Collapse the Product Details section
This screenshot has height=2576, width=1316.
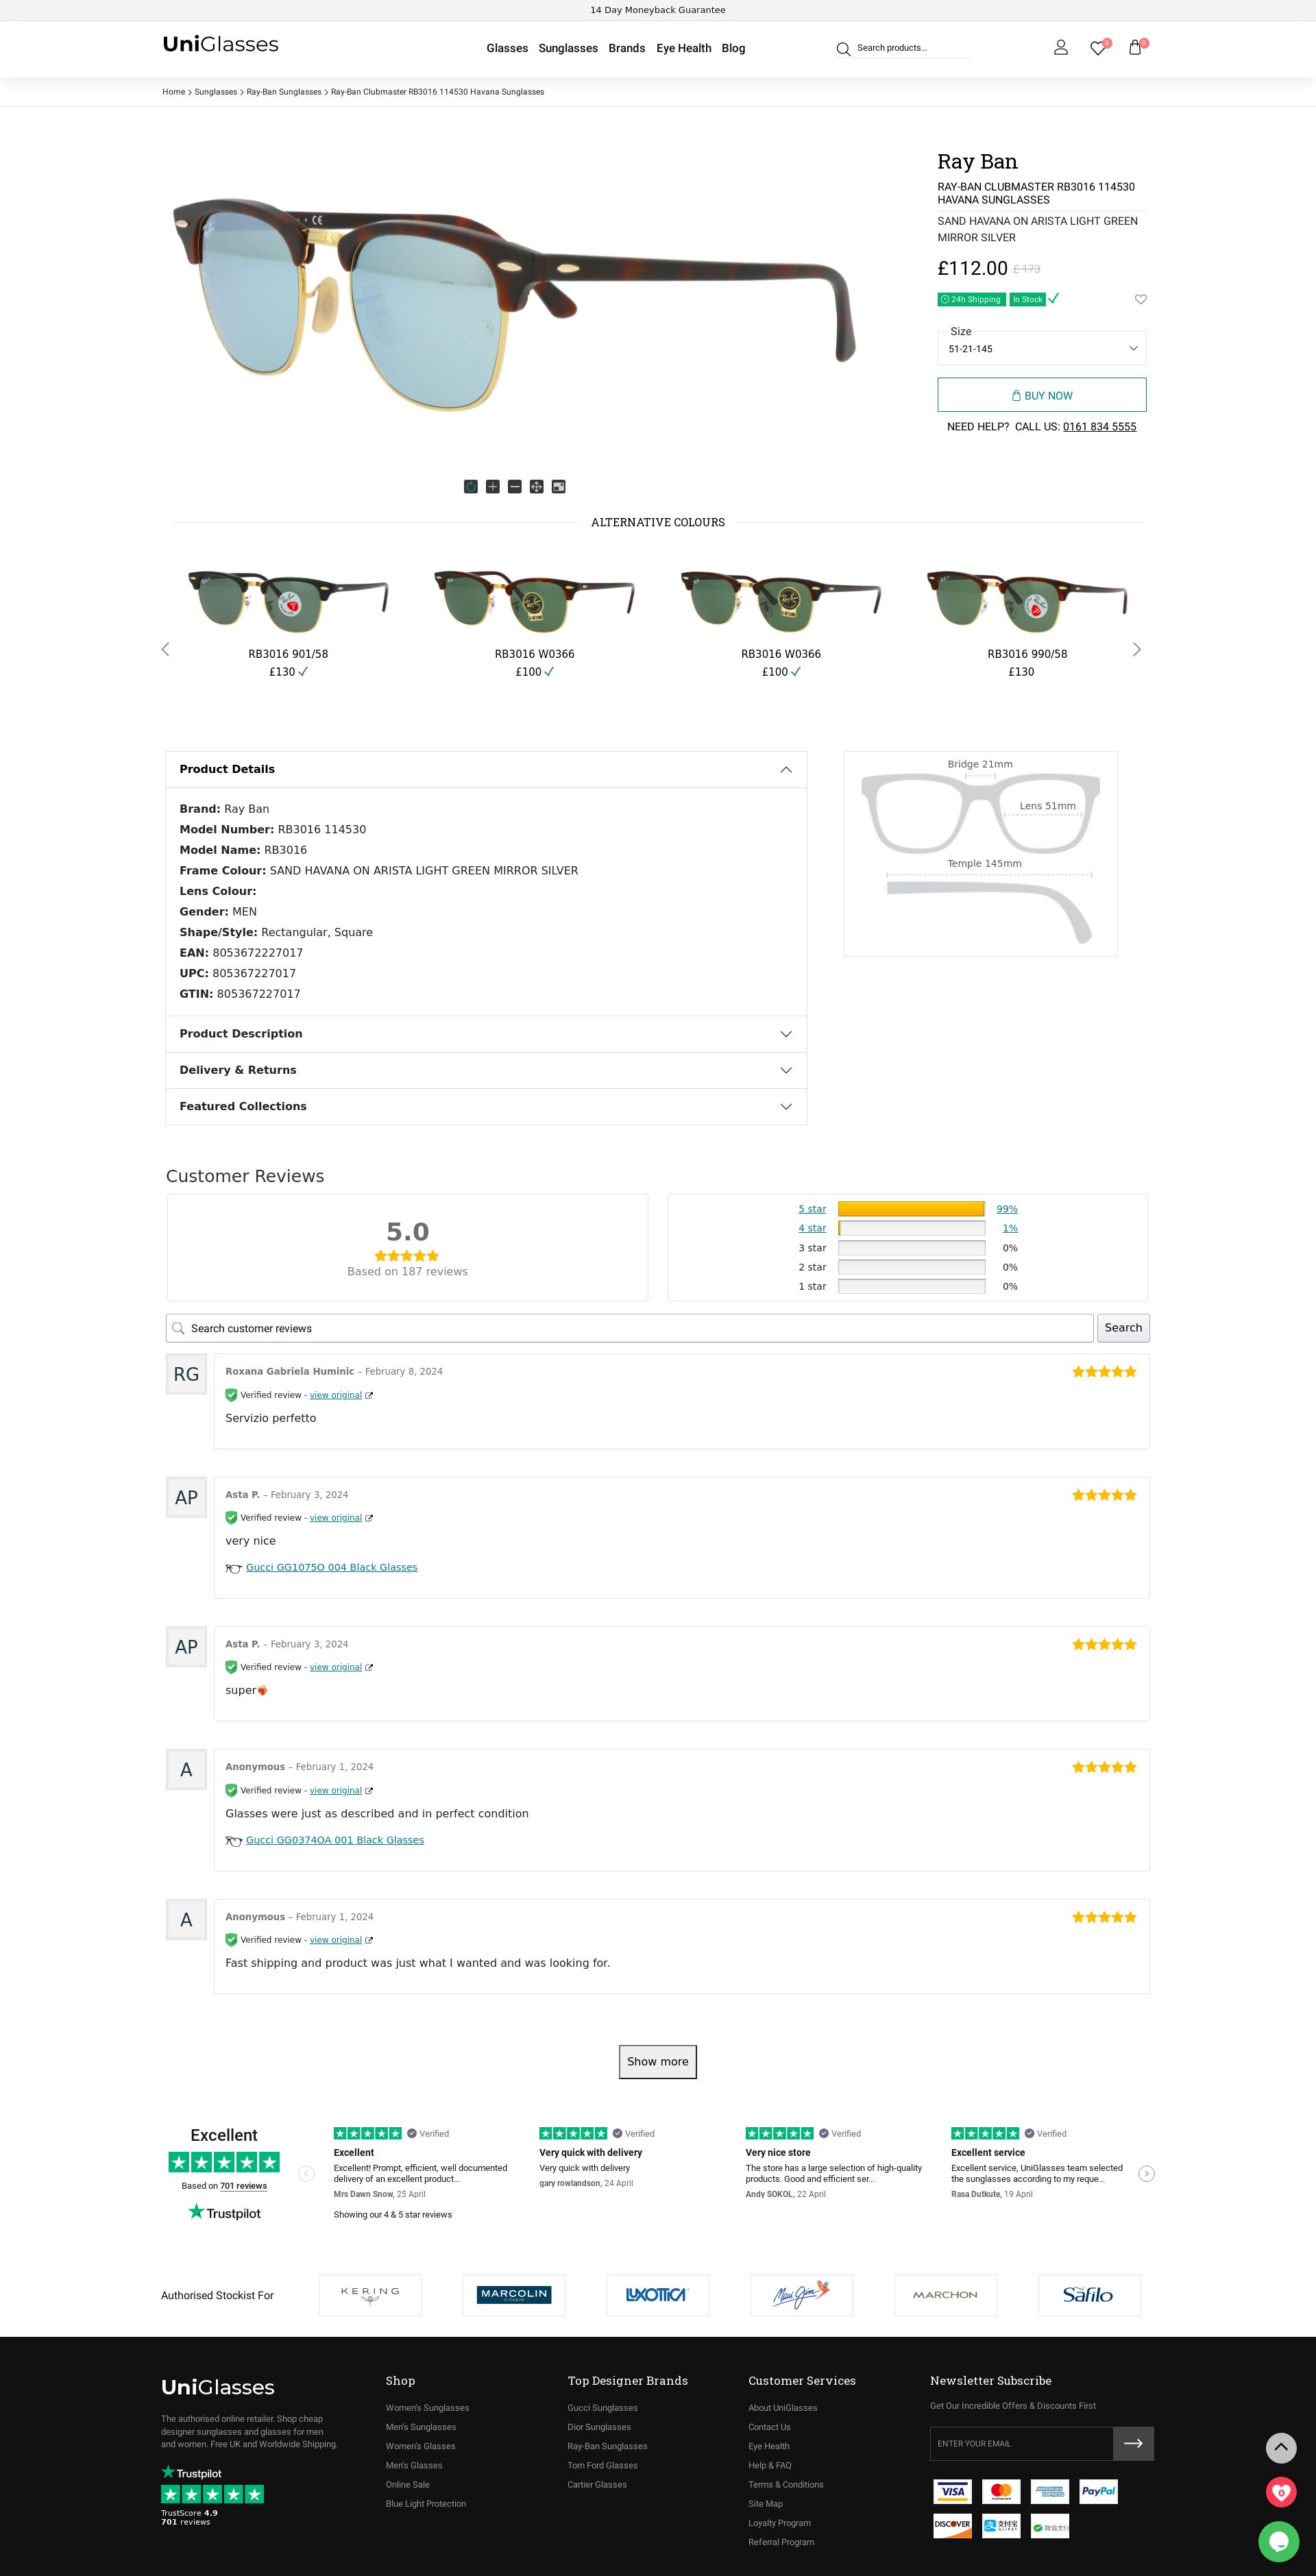point(486,769)
